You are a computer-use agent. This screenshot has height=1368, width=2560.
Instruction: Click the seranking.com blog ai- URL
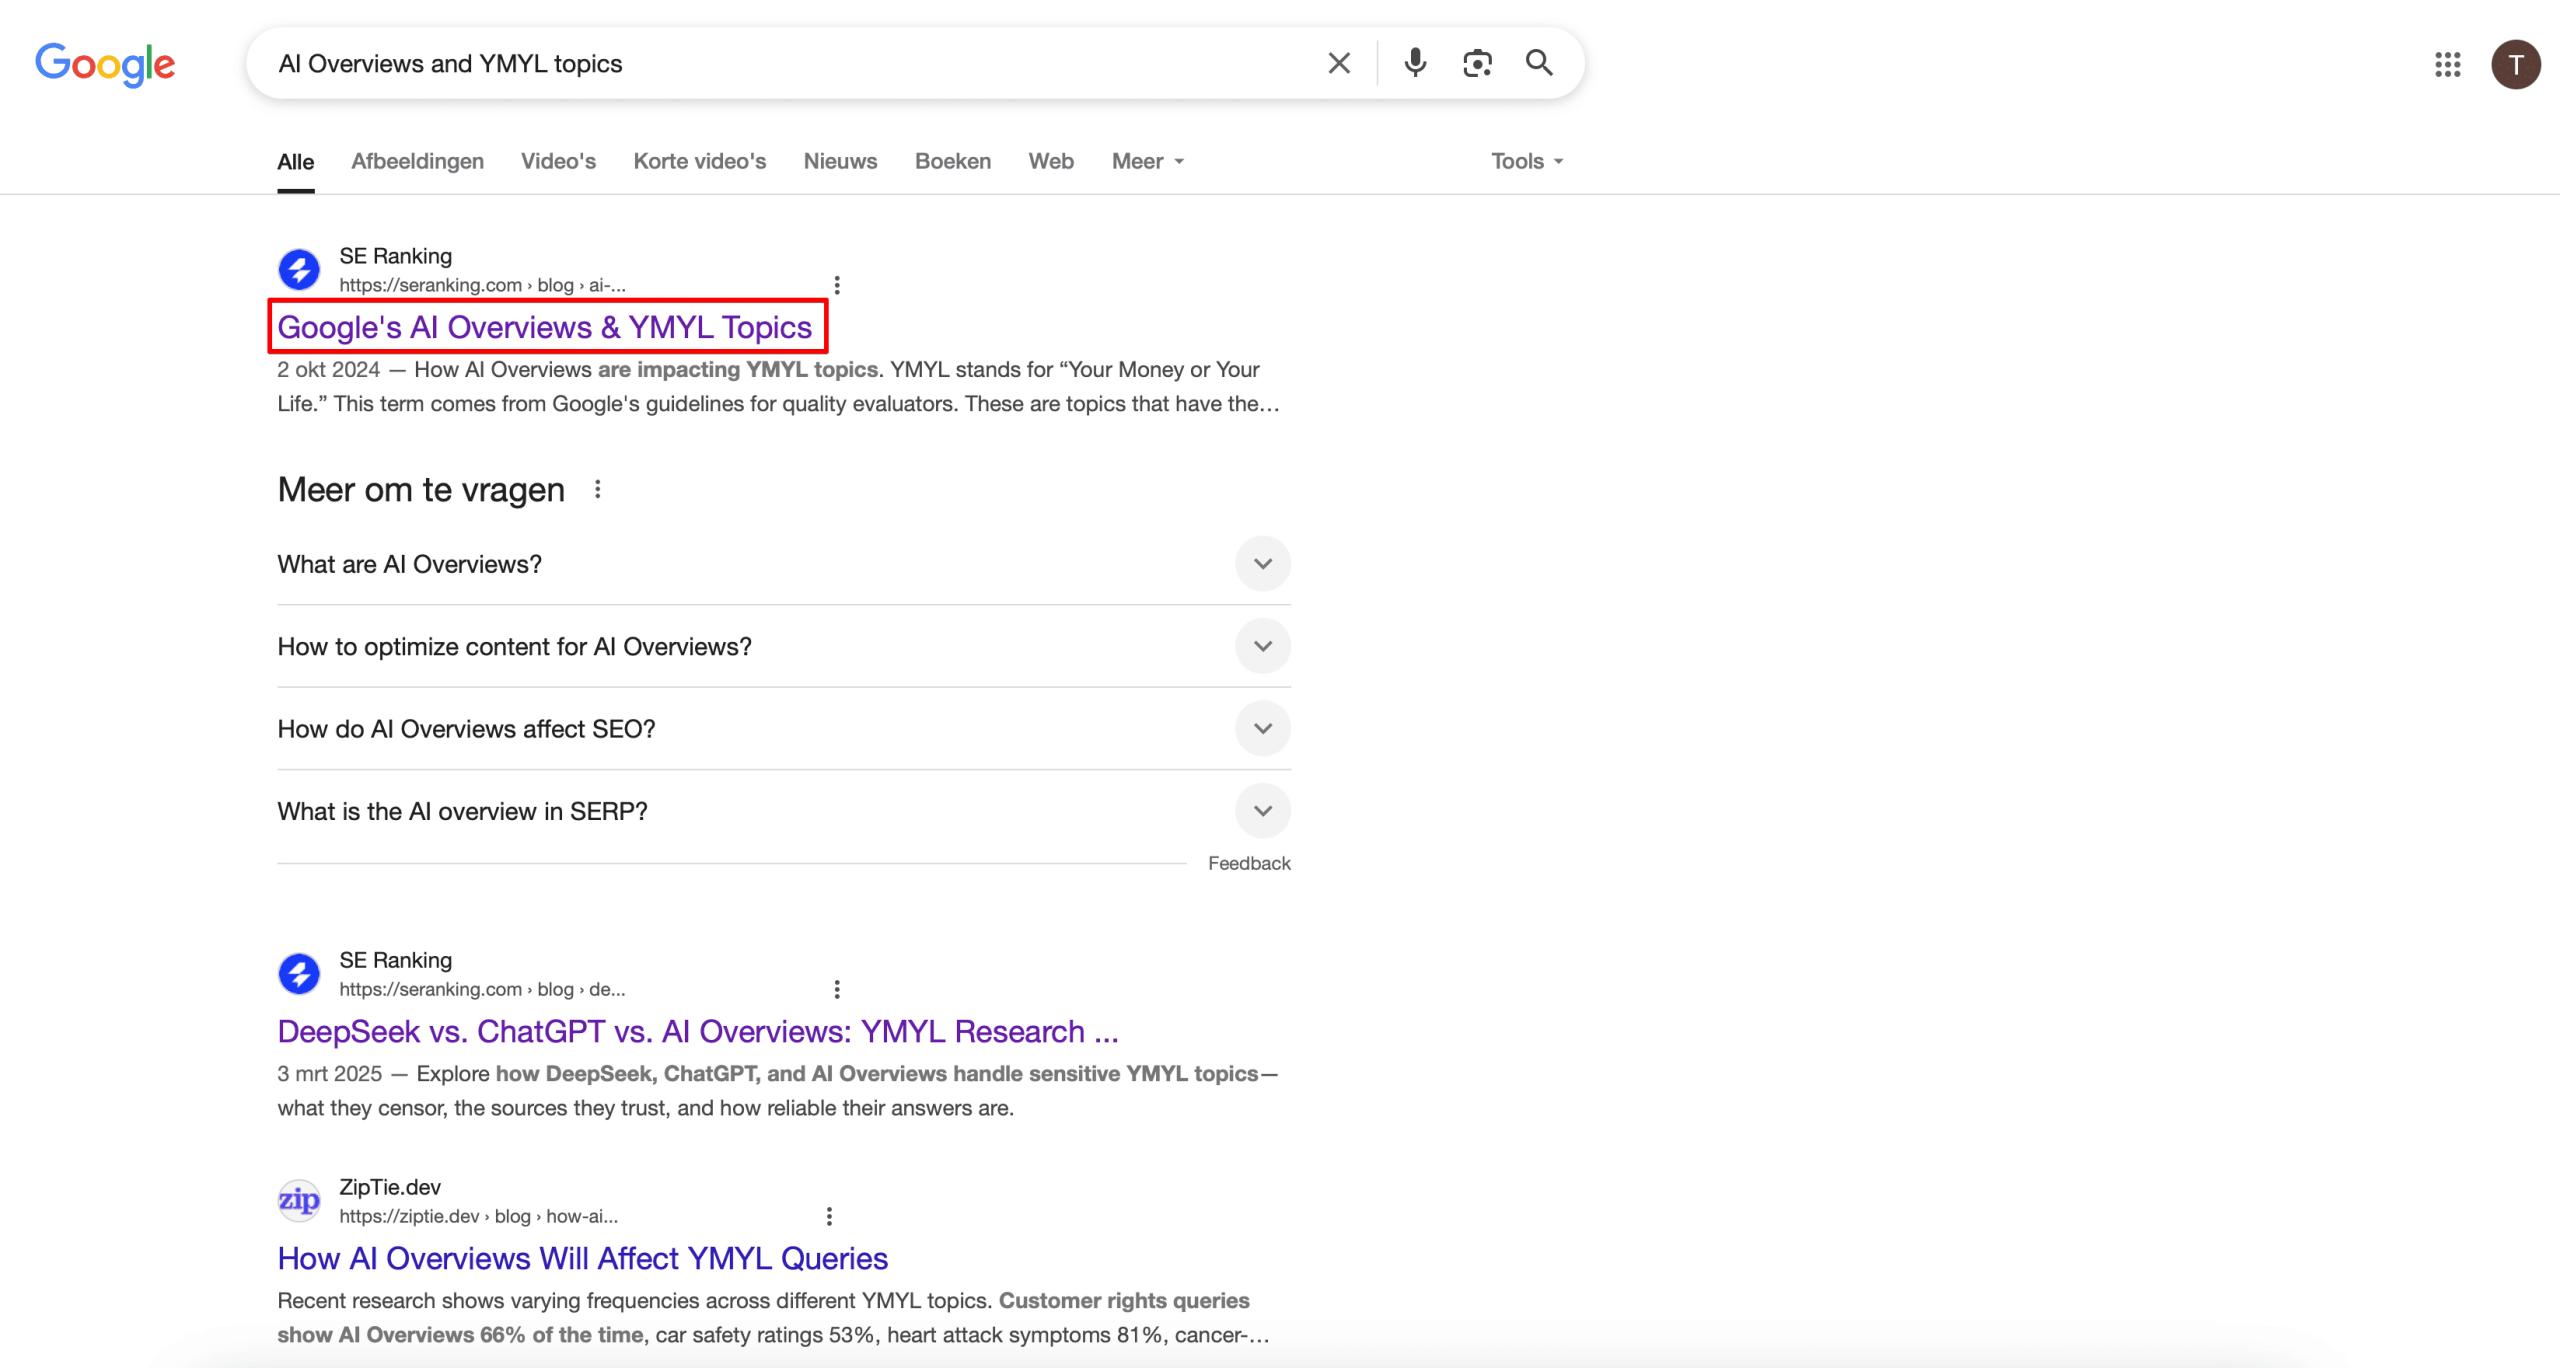482,285
